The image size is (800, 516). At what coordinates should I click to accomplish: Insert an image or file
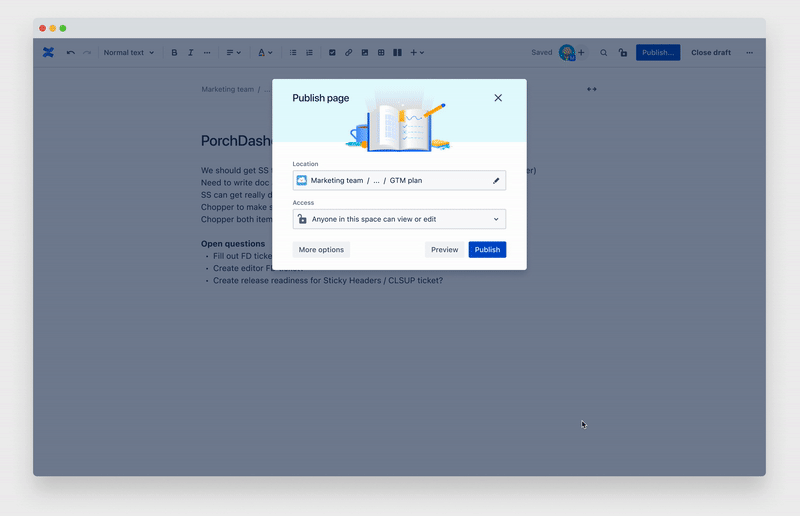tap(365, 53)
